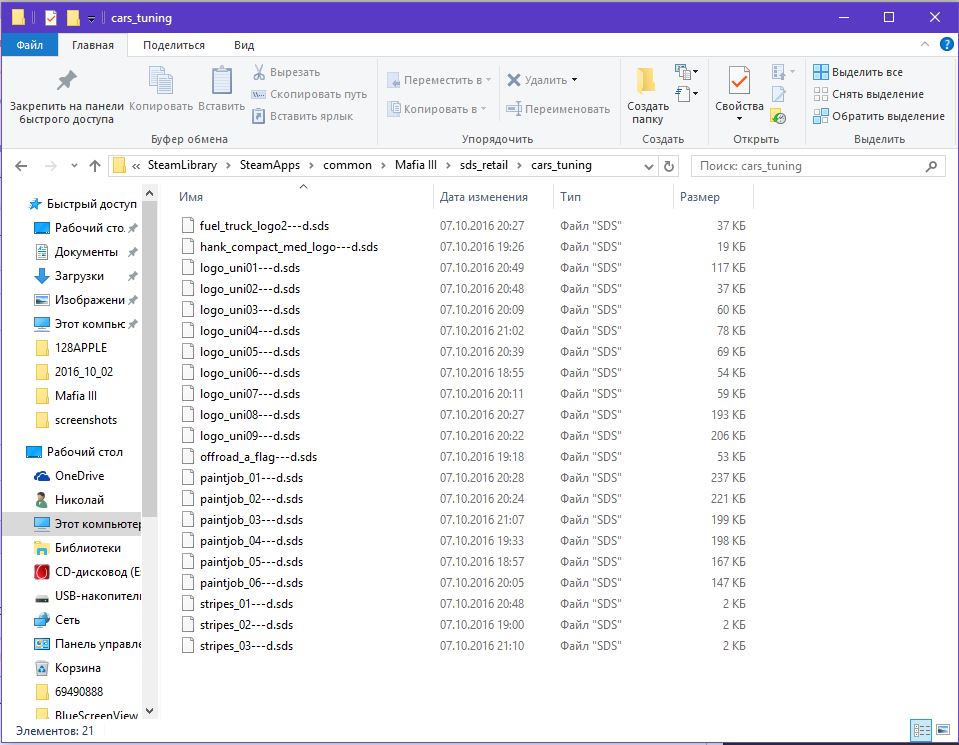This screenshot has width=959, height=745.
Task: Click the pin to Quick Access icon
Action: coord(66,81)
